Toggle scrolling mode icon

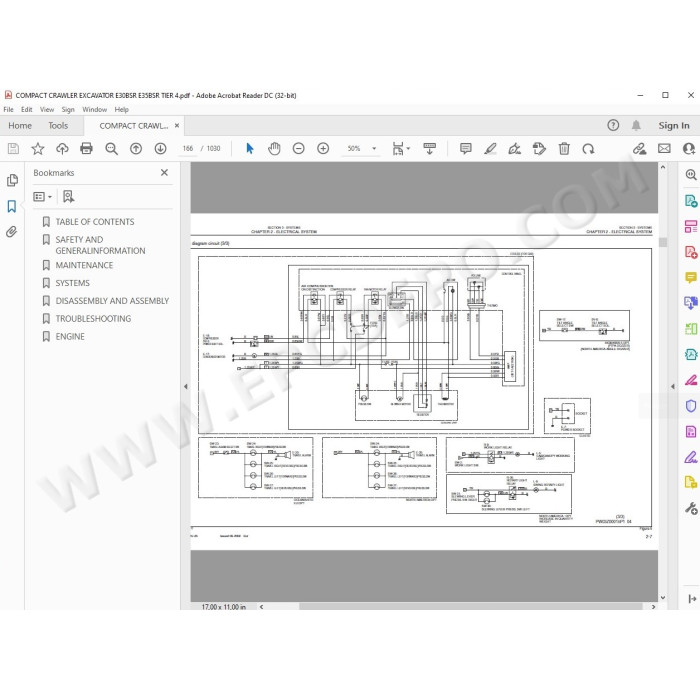[429, 148]
